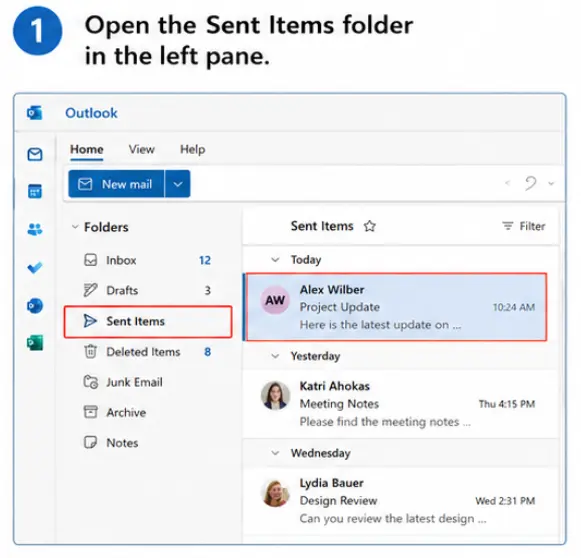Click the Sent Items paper plane icon
The image size is (581, 558).
[x=90, y=321]
